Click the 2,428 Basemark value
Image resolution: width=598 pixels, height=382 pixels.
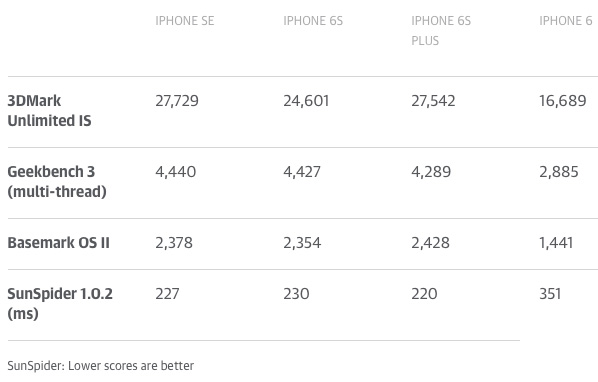click(431, 243)
